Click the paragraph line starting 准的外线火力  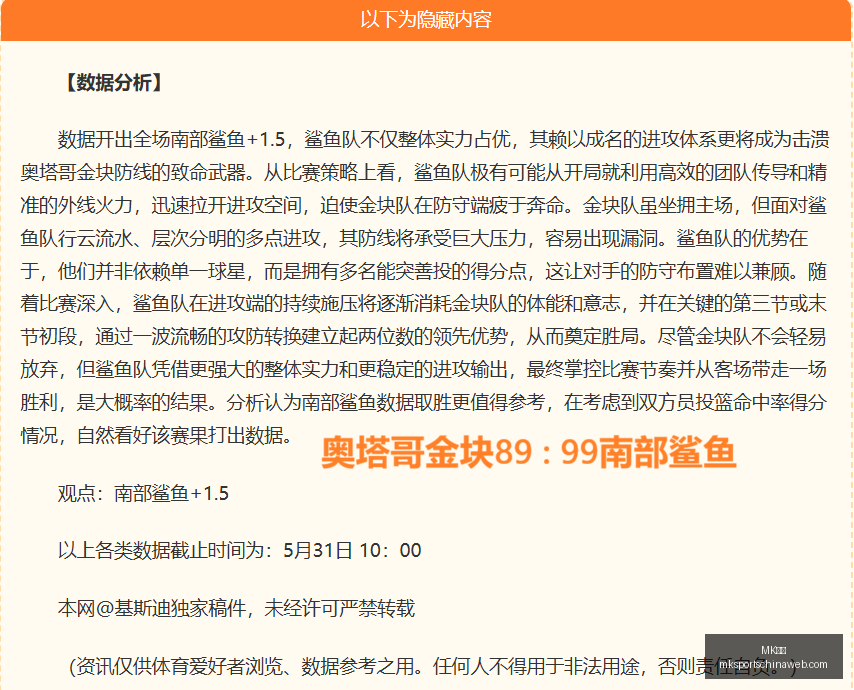point(424,205)
